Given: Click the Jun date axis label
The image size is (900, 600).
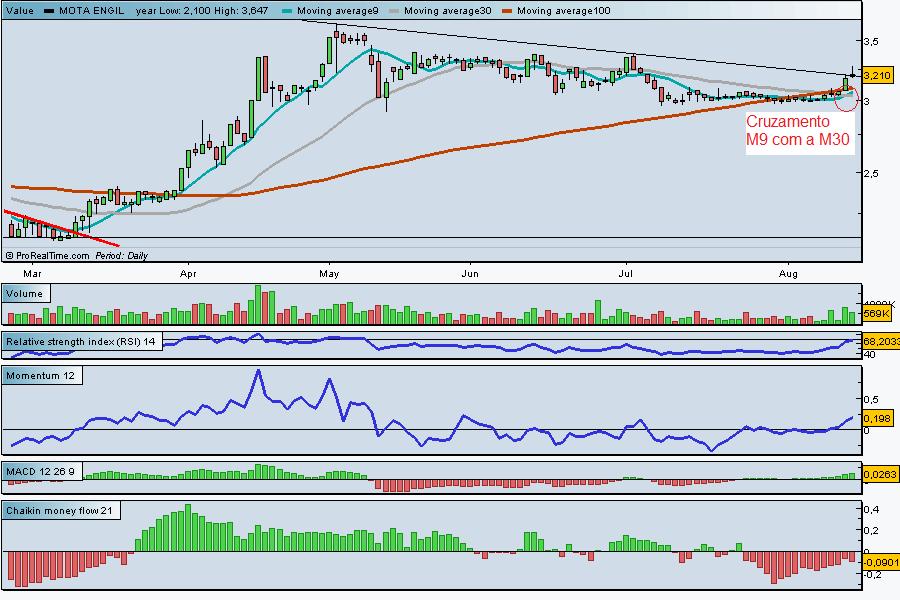Looking at the screenshot, I should pos(470,274).
